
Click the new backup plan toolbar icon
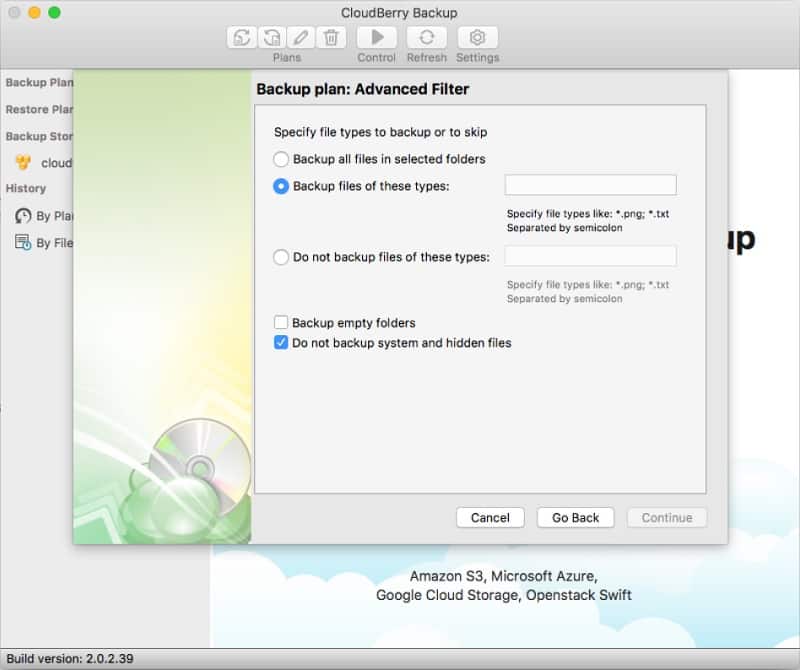pos(242,37)
